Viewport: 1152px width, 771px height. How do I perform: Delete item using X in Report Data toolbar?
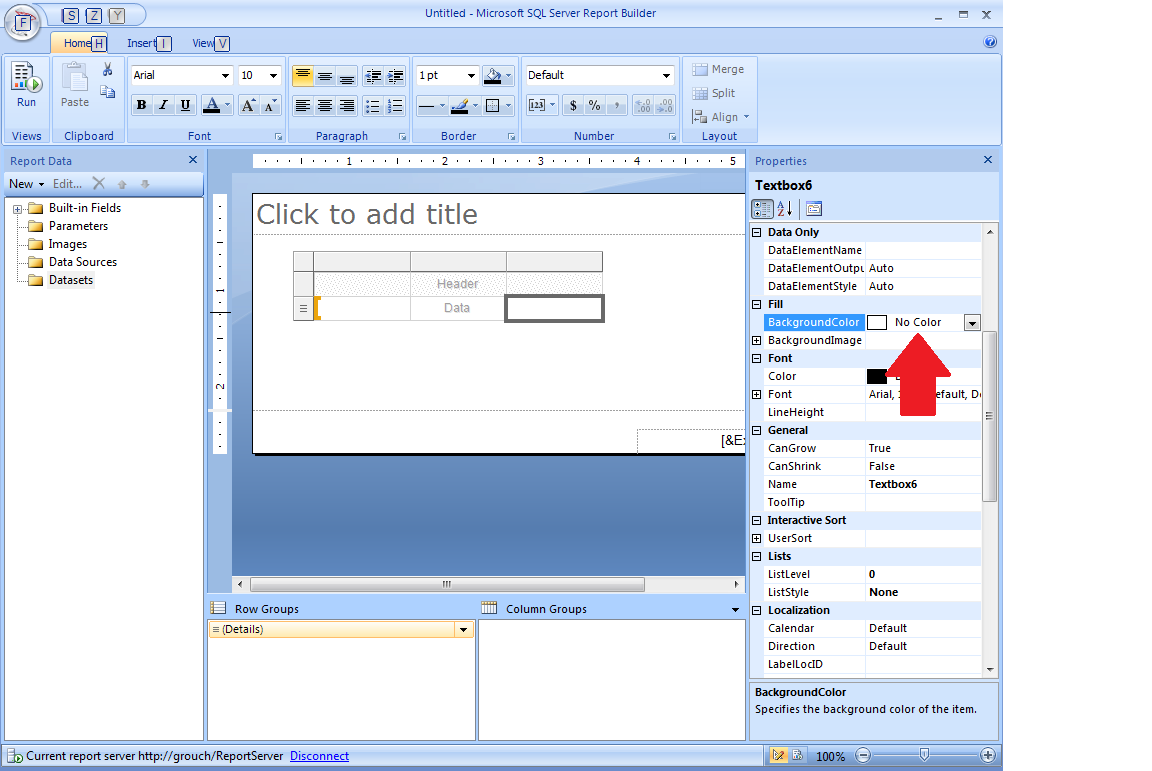(x=98, y=184)
